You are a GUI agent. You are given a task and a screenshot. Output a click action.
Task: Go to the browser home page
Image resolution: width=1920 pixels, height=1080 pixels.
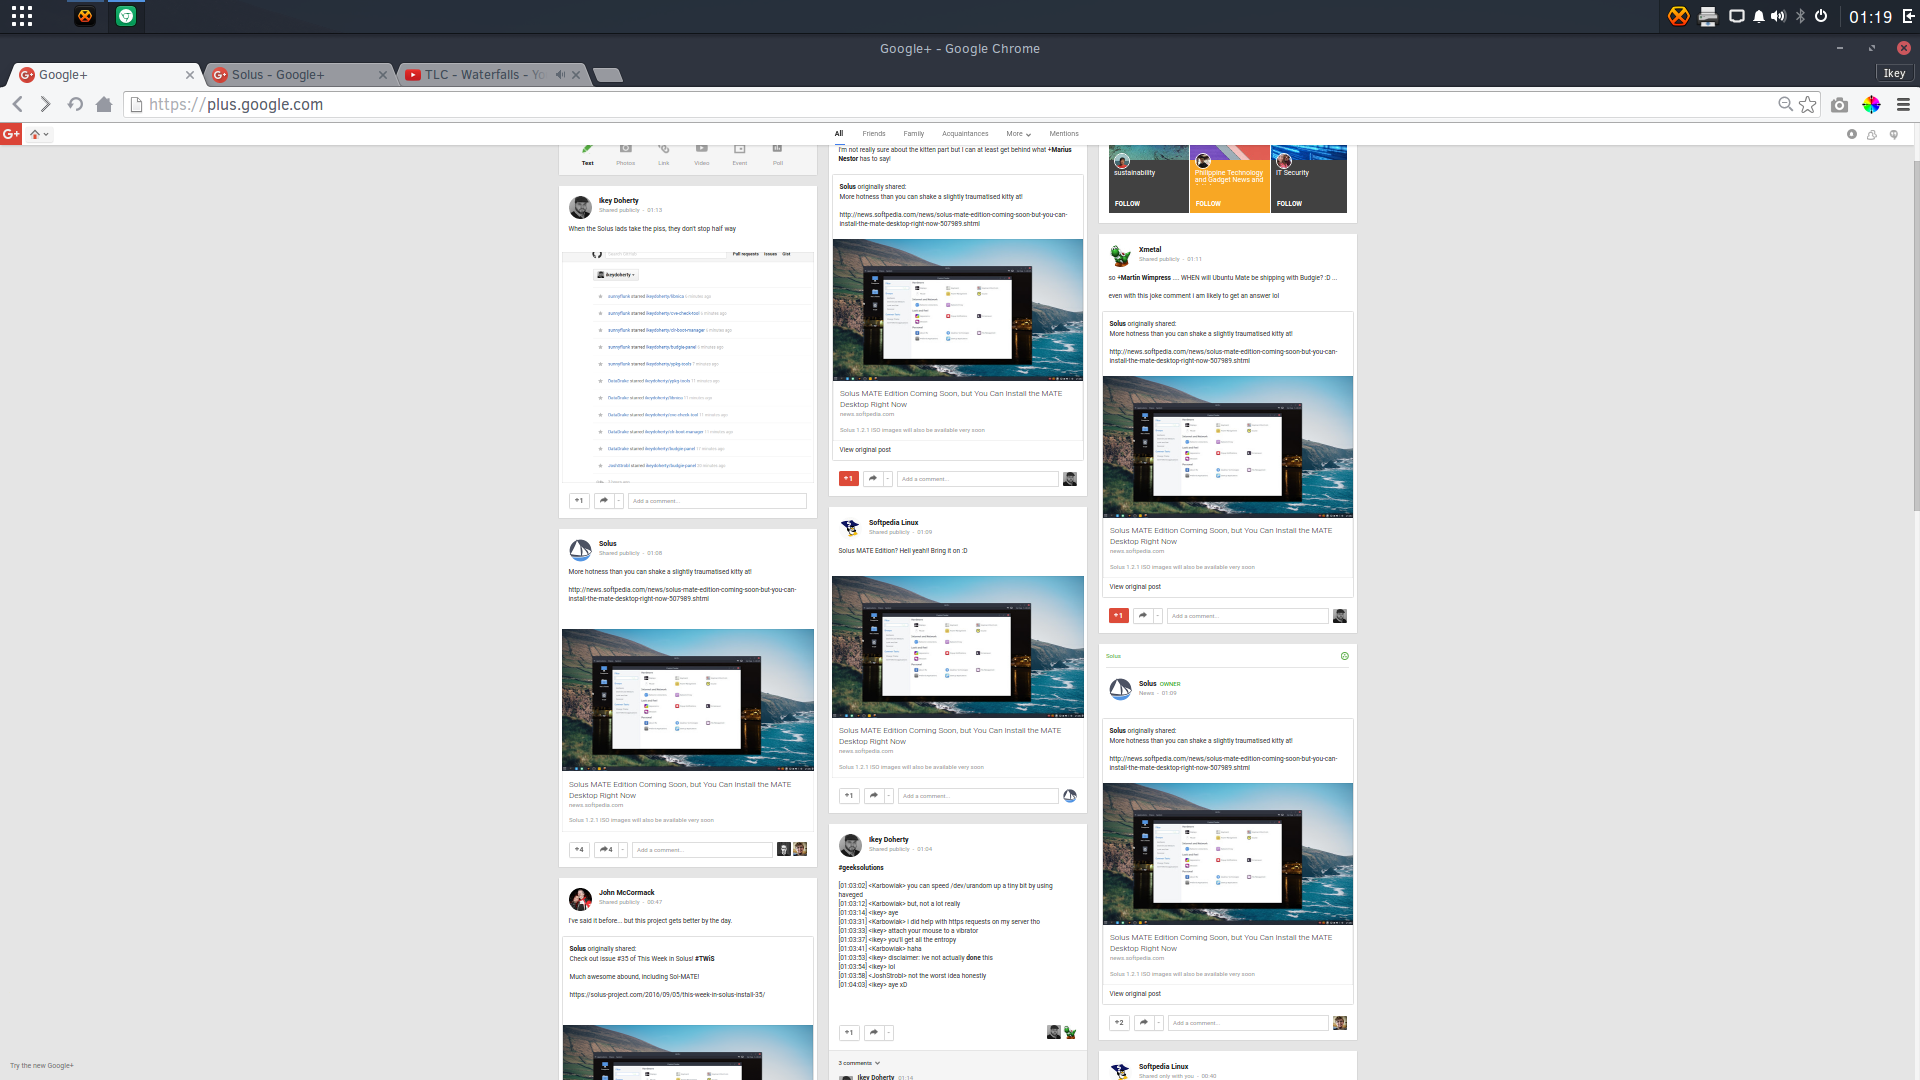coord(104,104)
